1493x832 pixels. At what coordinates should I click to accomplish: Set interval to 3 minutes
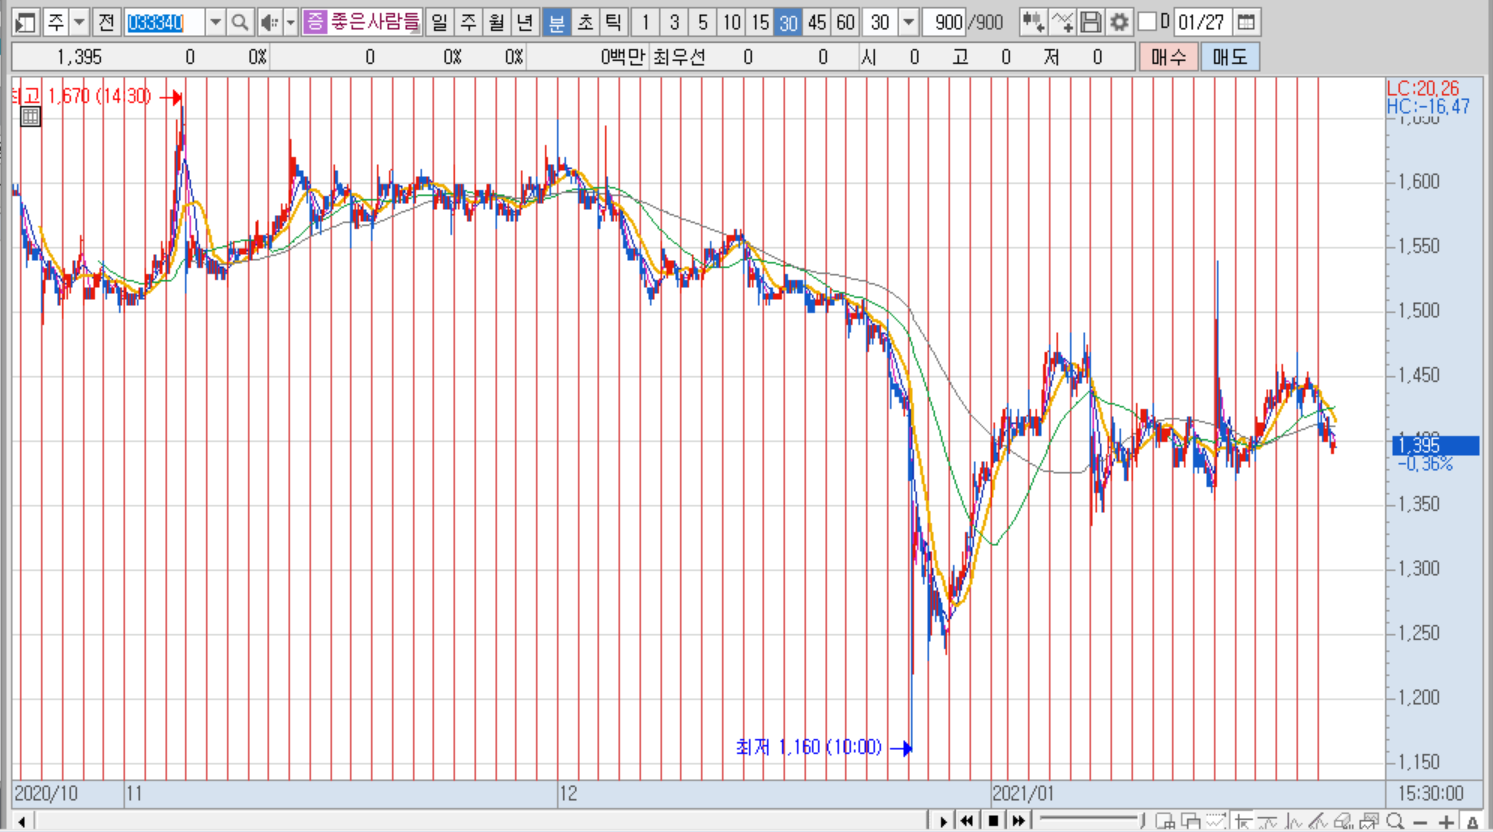point(674,22)
